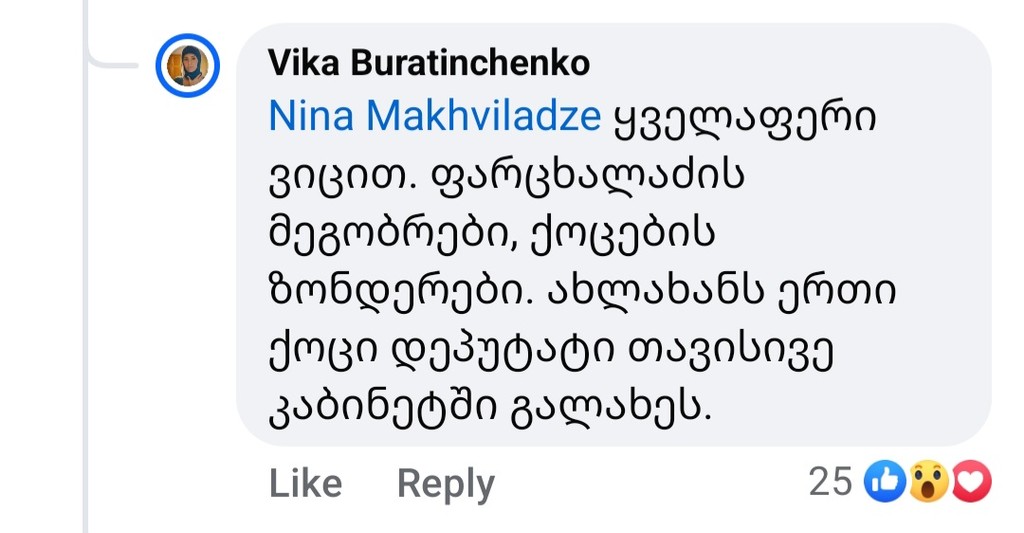Open the Vika Buratinchenko name link

429,64
